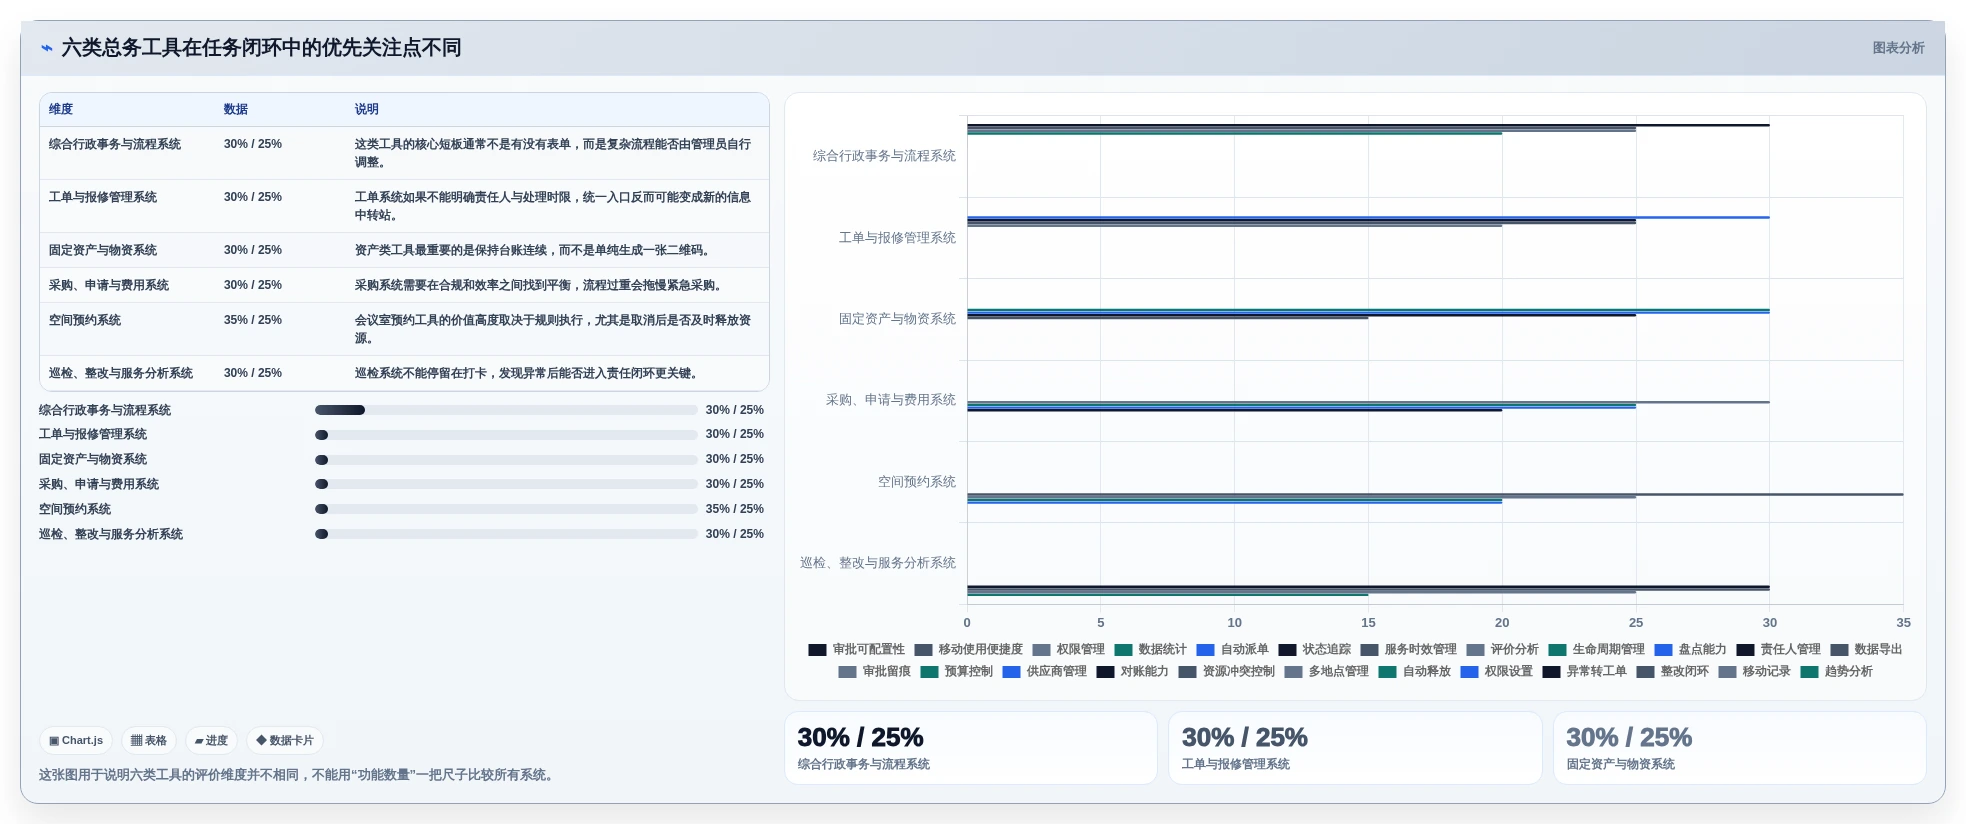Click the 工单与报修管理系统 progress bar
Image resolution: width=1966 pixels, height=824 pixels.
tap(506, 435)
